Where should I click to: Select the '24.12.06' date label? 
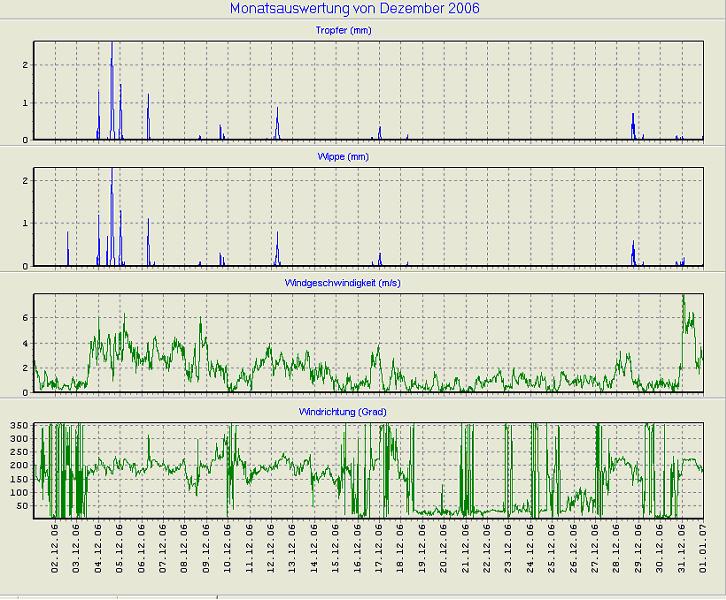pyautogui.click(x=531, y=552)
